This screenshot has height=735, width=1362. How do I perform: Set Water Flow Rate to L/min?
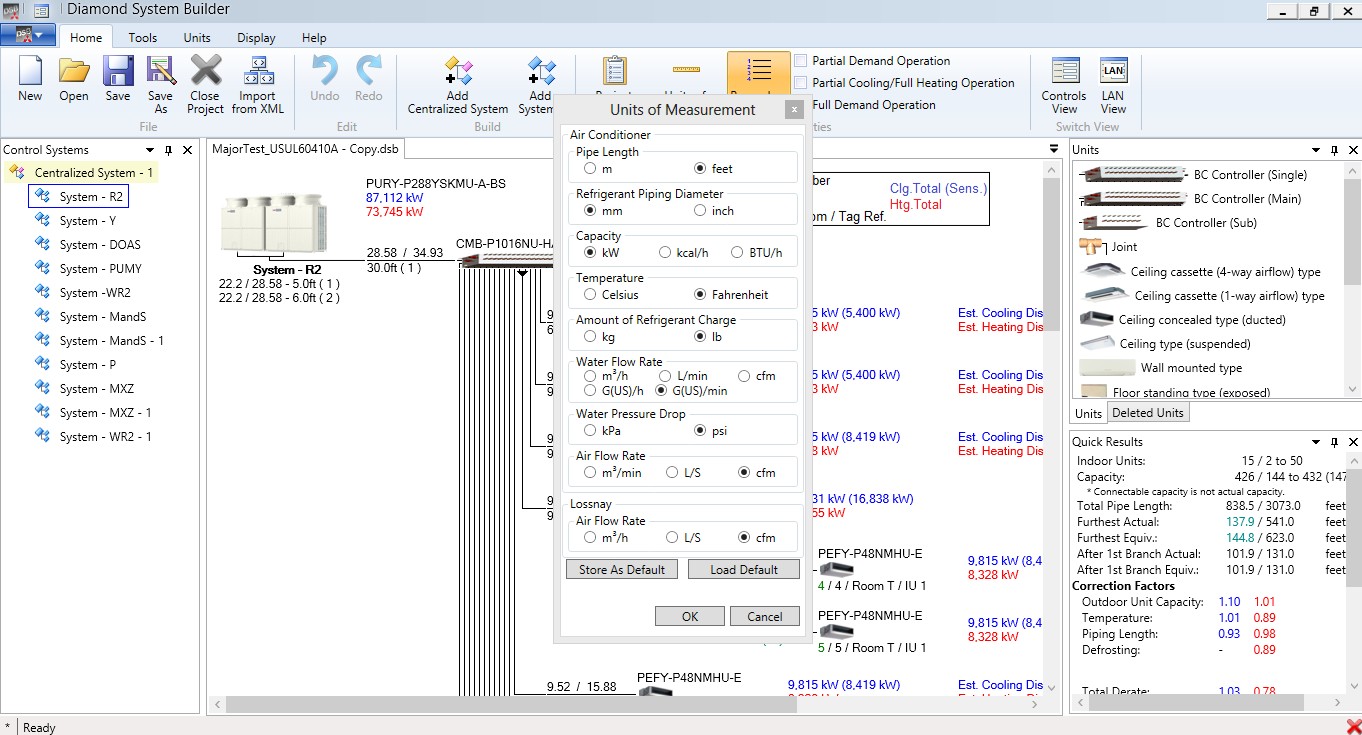(665, 376)
